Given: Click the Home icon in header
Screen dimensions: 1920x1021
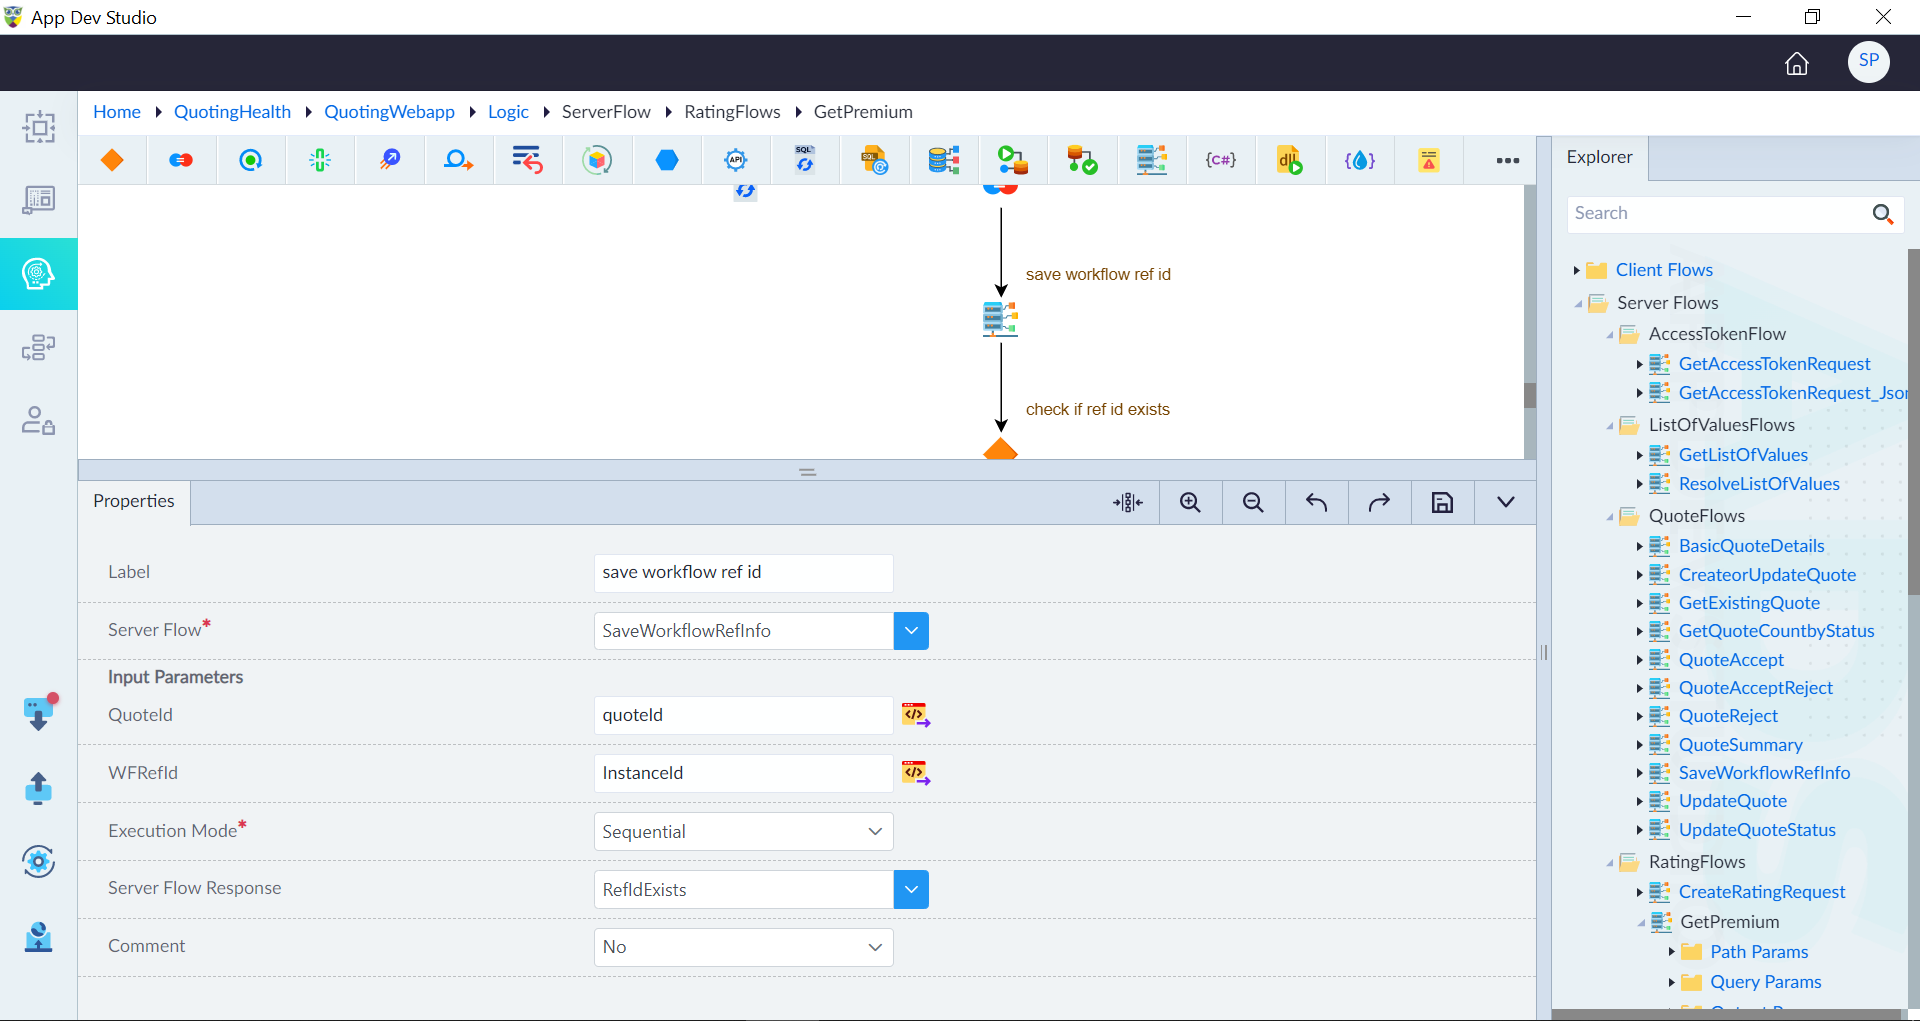Looking at the screenshot, I should pyautogui.click(x=1797, y=64).
